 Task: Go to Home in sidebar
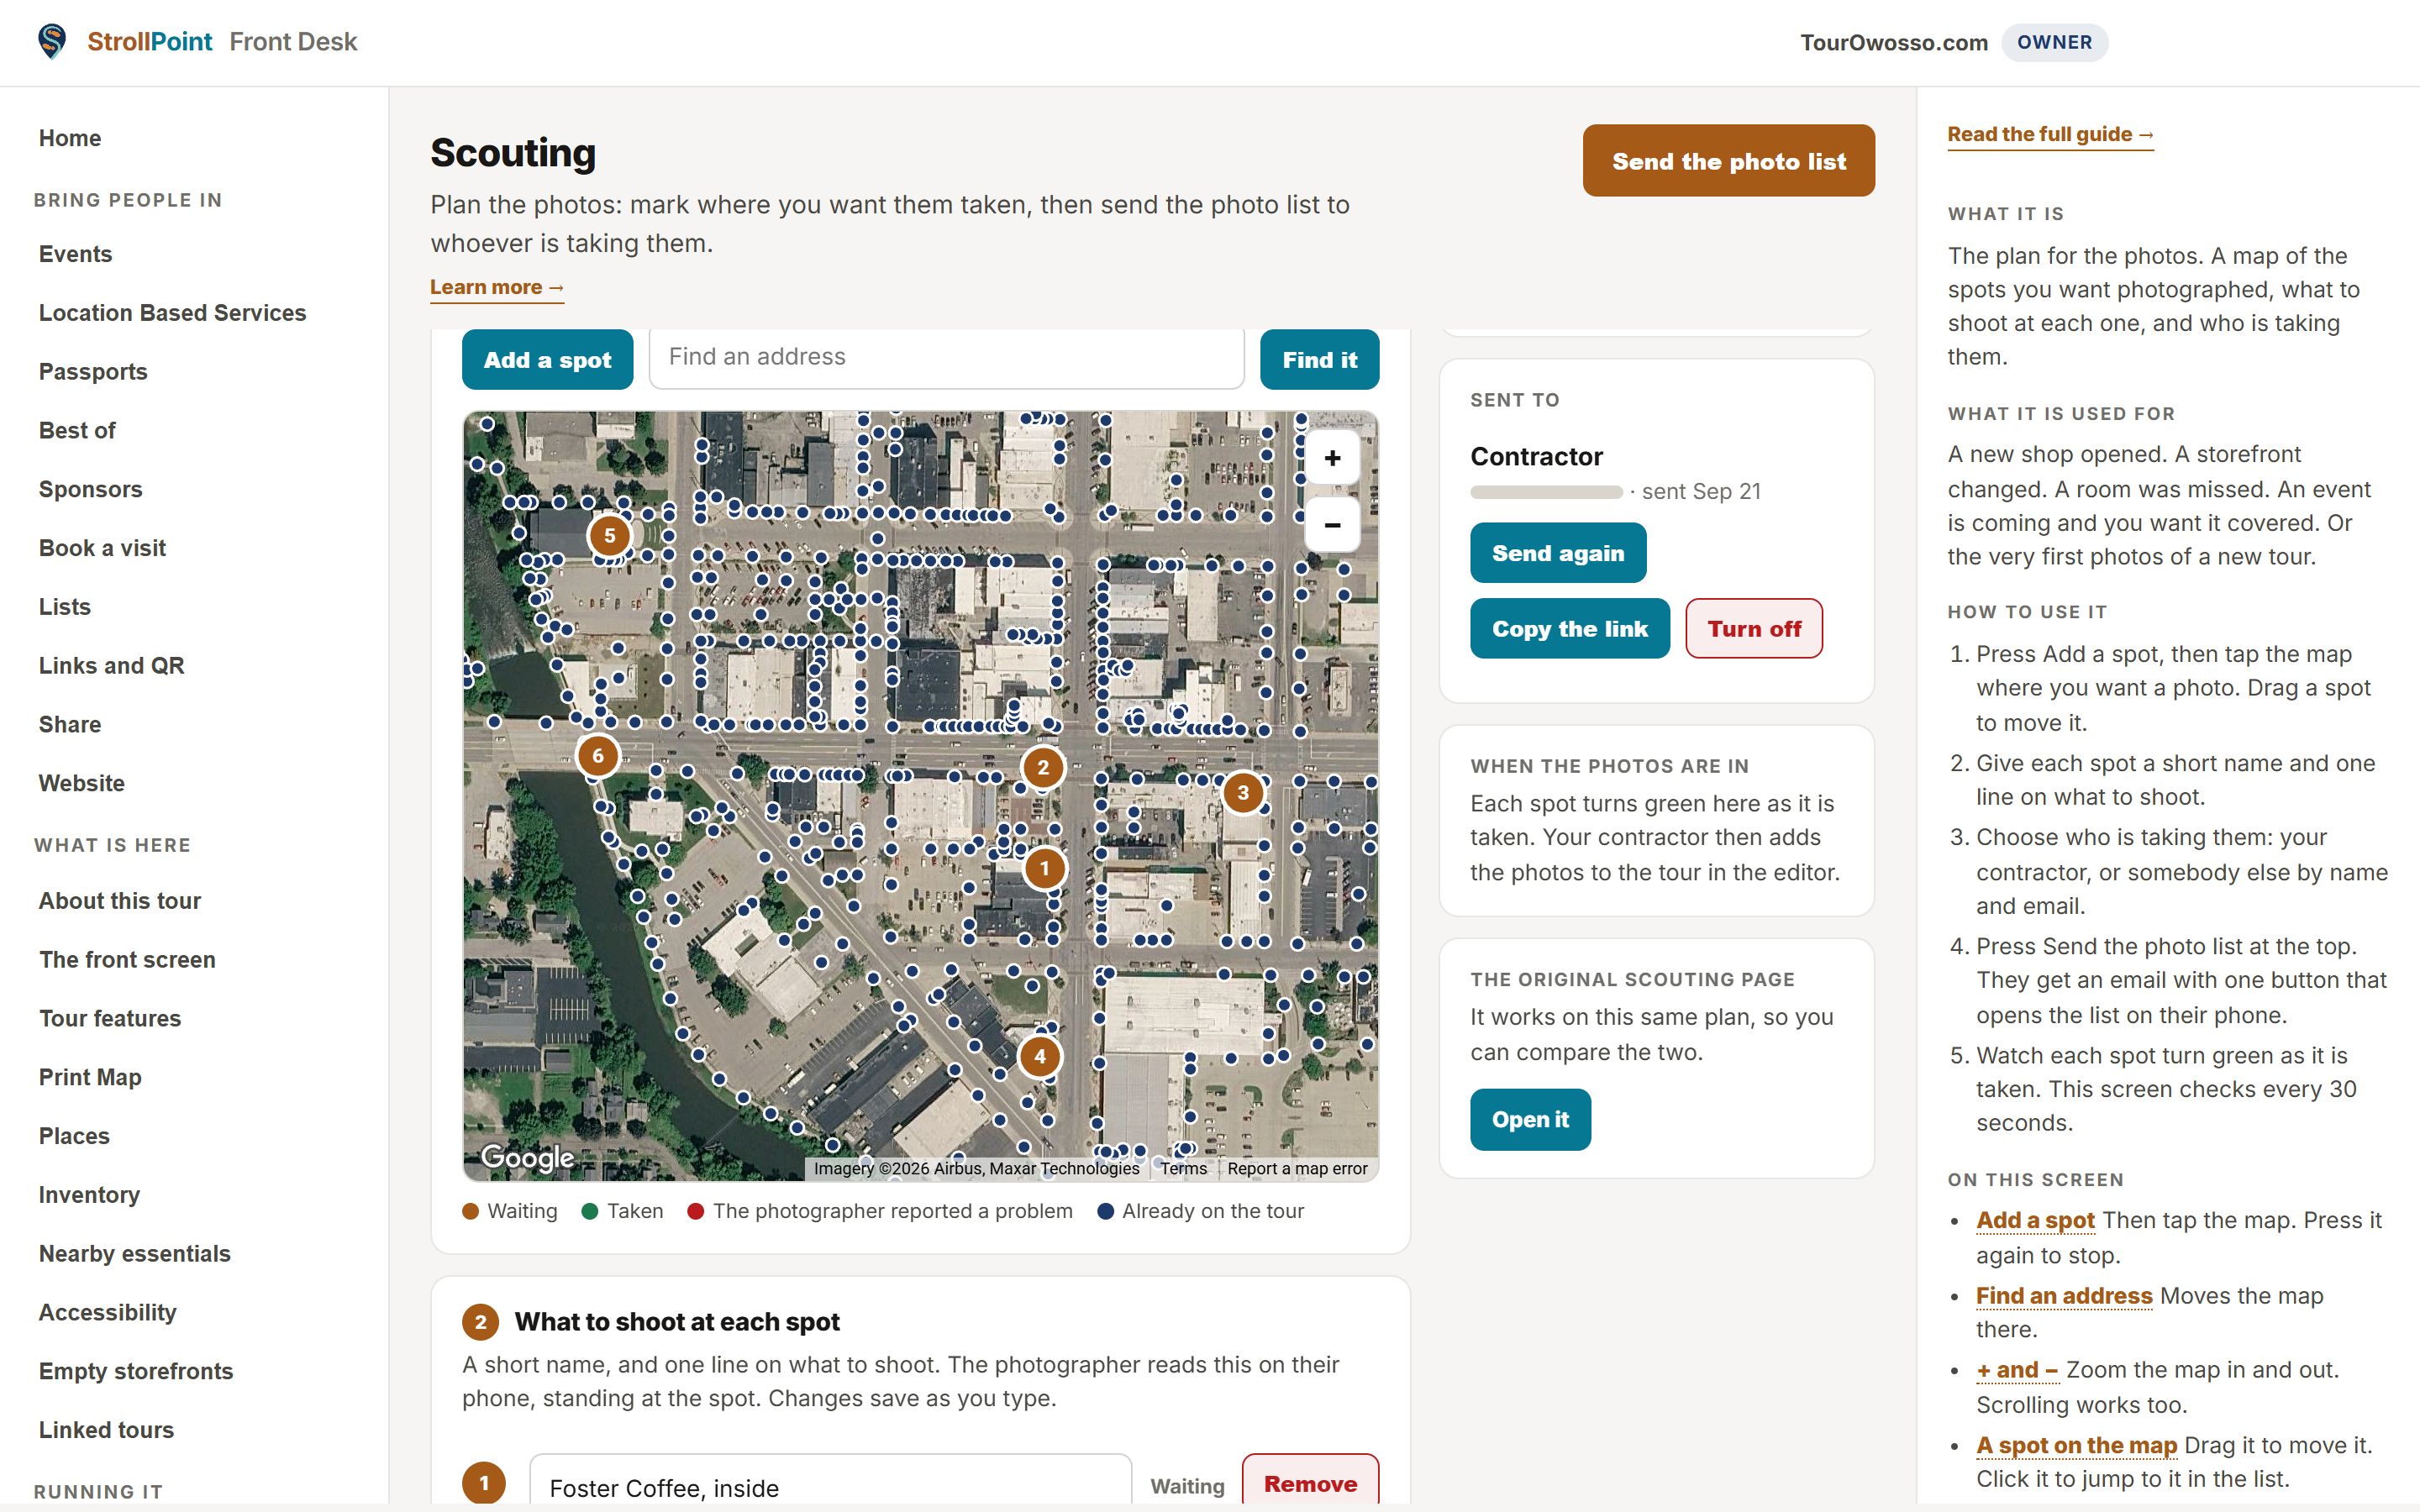(x=70, y=138)
